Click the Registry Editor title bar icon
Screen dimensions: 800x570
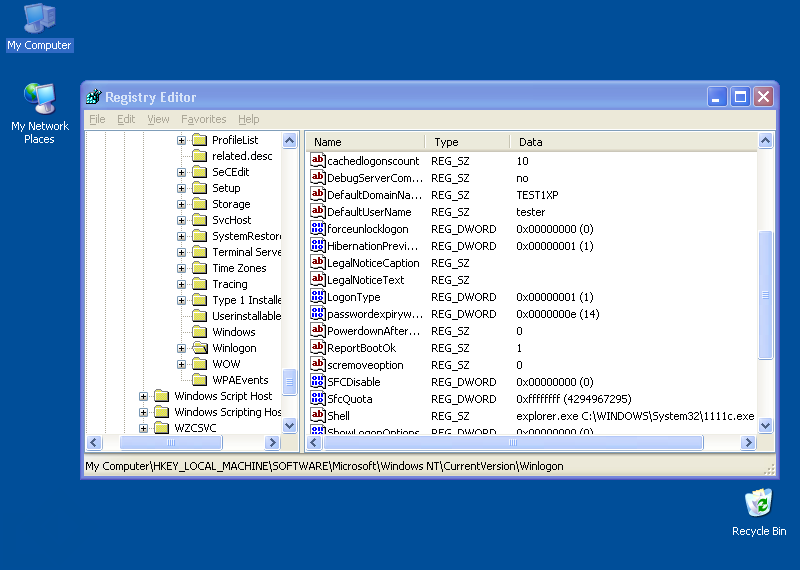[x=94, y=96]
